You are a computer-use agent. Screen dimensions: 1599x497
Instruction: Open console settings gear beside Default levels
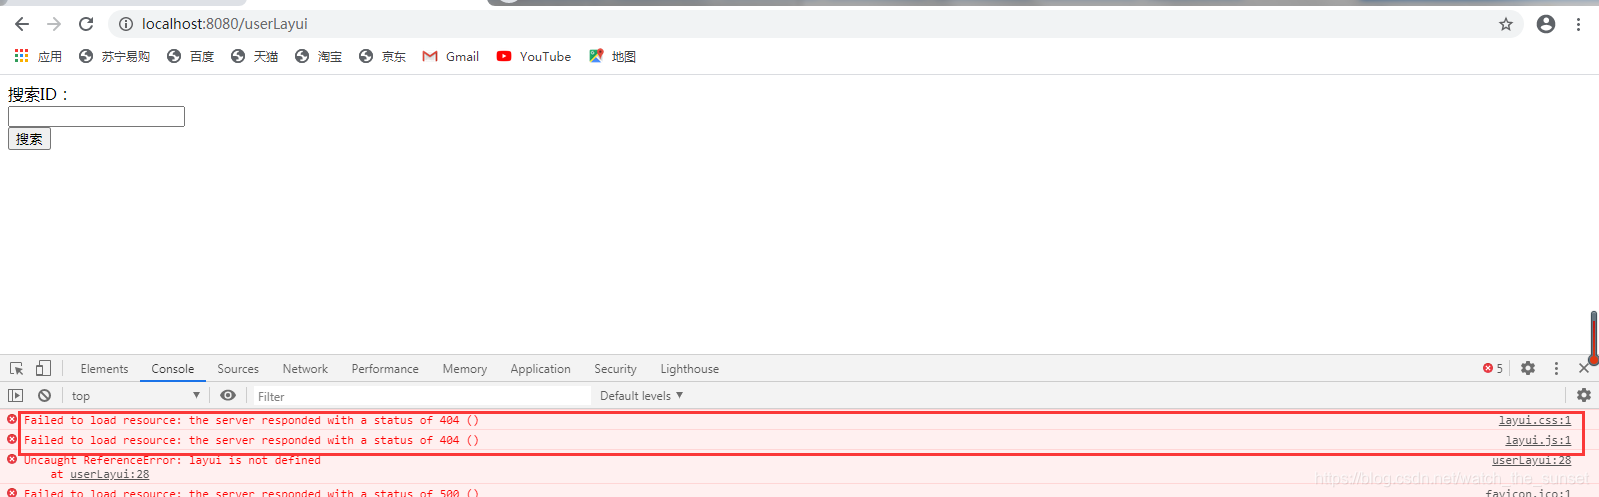coord(1584,396)
